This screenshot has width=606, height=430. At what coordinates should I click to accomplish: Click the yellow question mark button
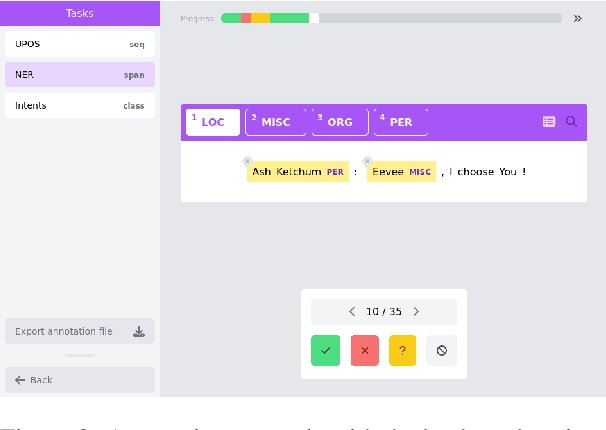coord(403,350)
